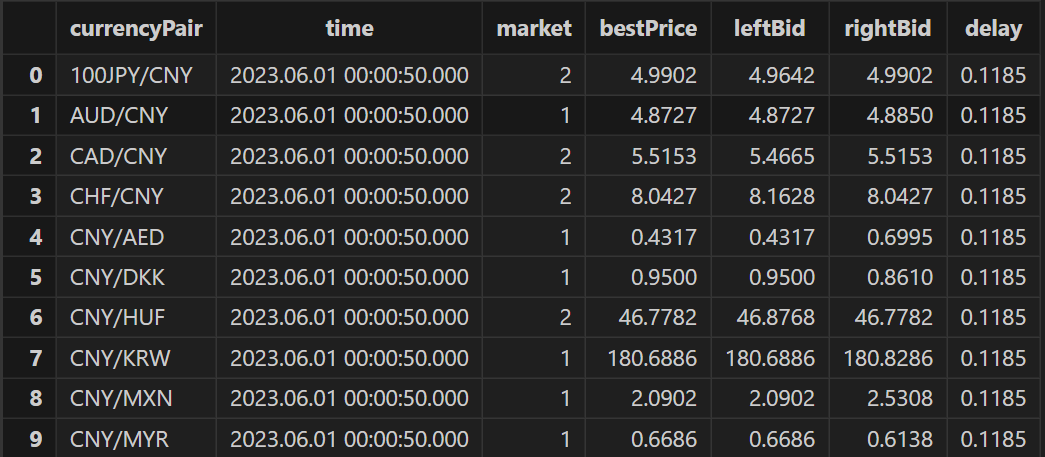Image resolution: width=1045 pixels, height=457 pixels.
Task: Click the leftBid value 8.1628
Action: (782, 197)
